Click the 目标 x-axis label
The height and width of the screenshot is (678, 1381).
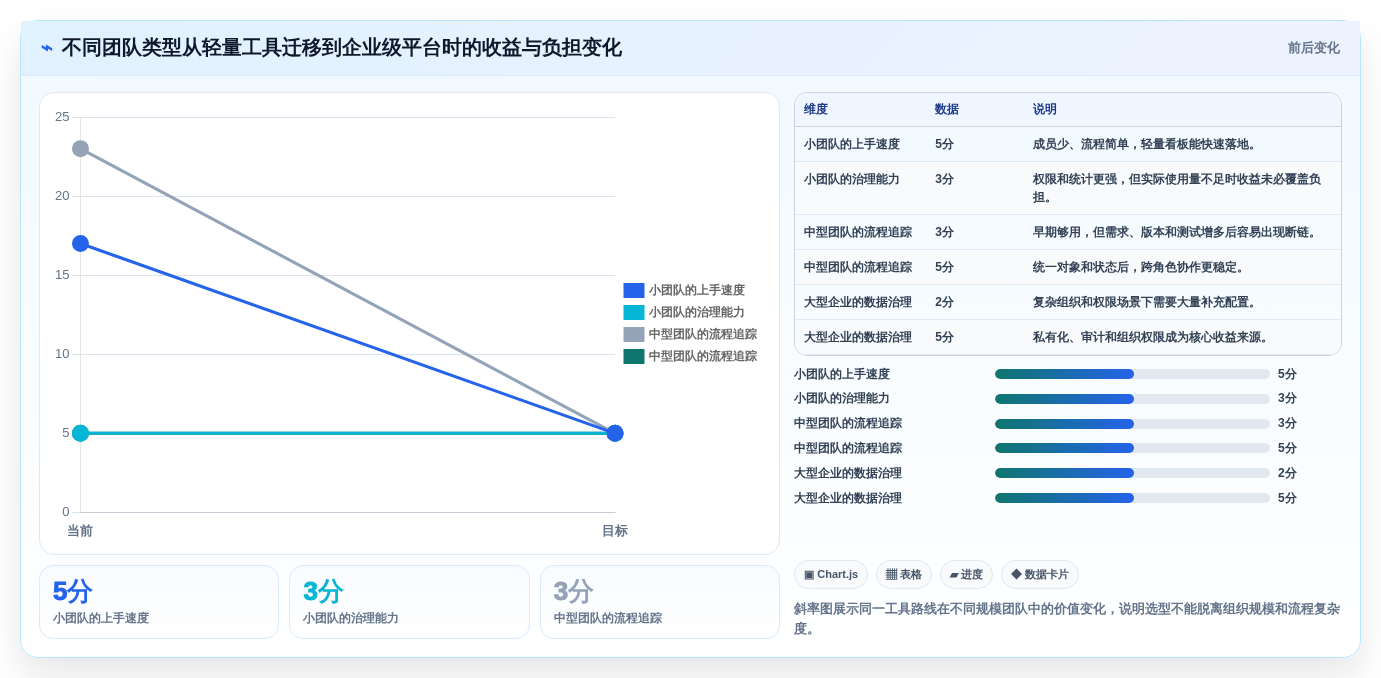615,531
